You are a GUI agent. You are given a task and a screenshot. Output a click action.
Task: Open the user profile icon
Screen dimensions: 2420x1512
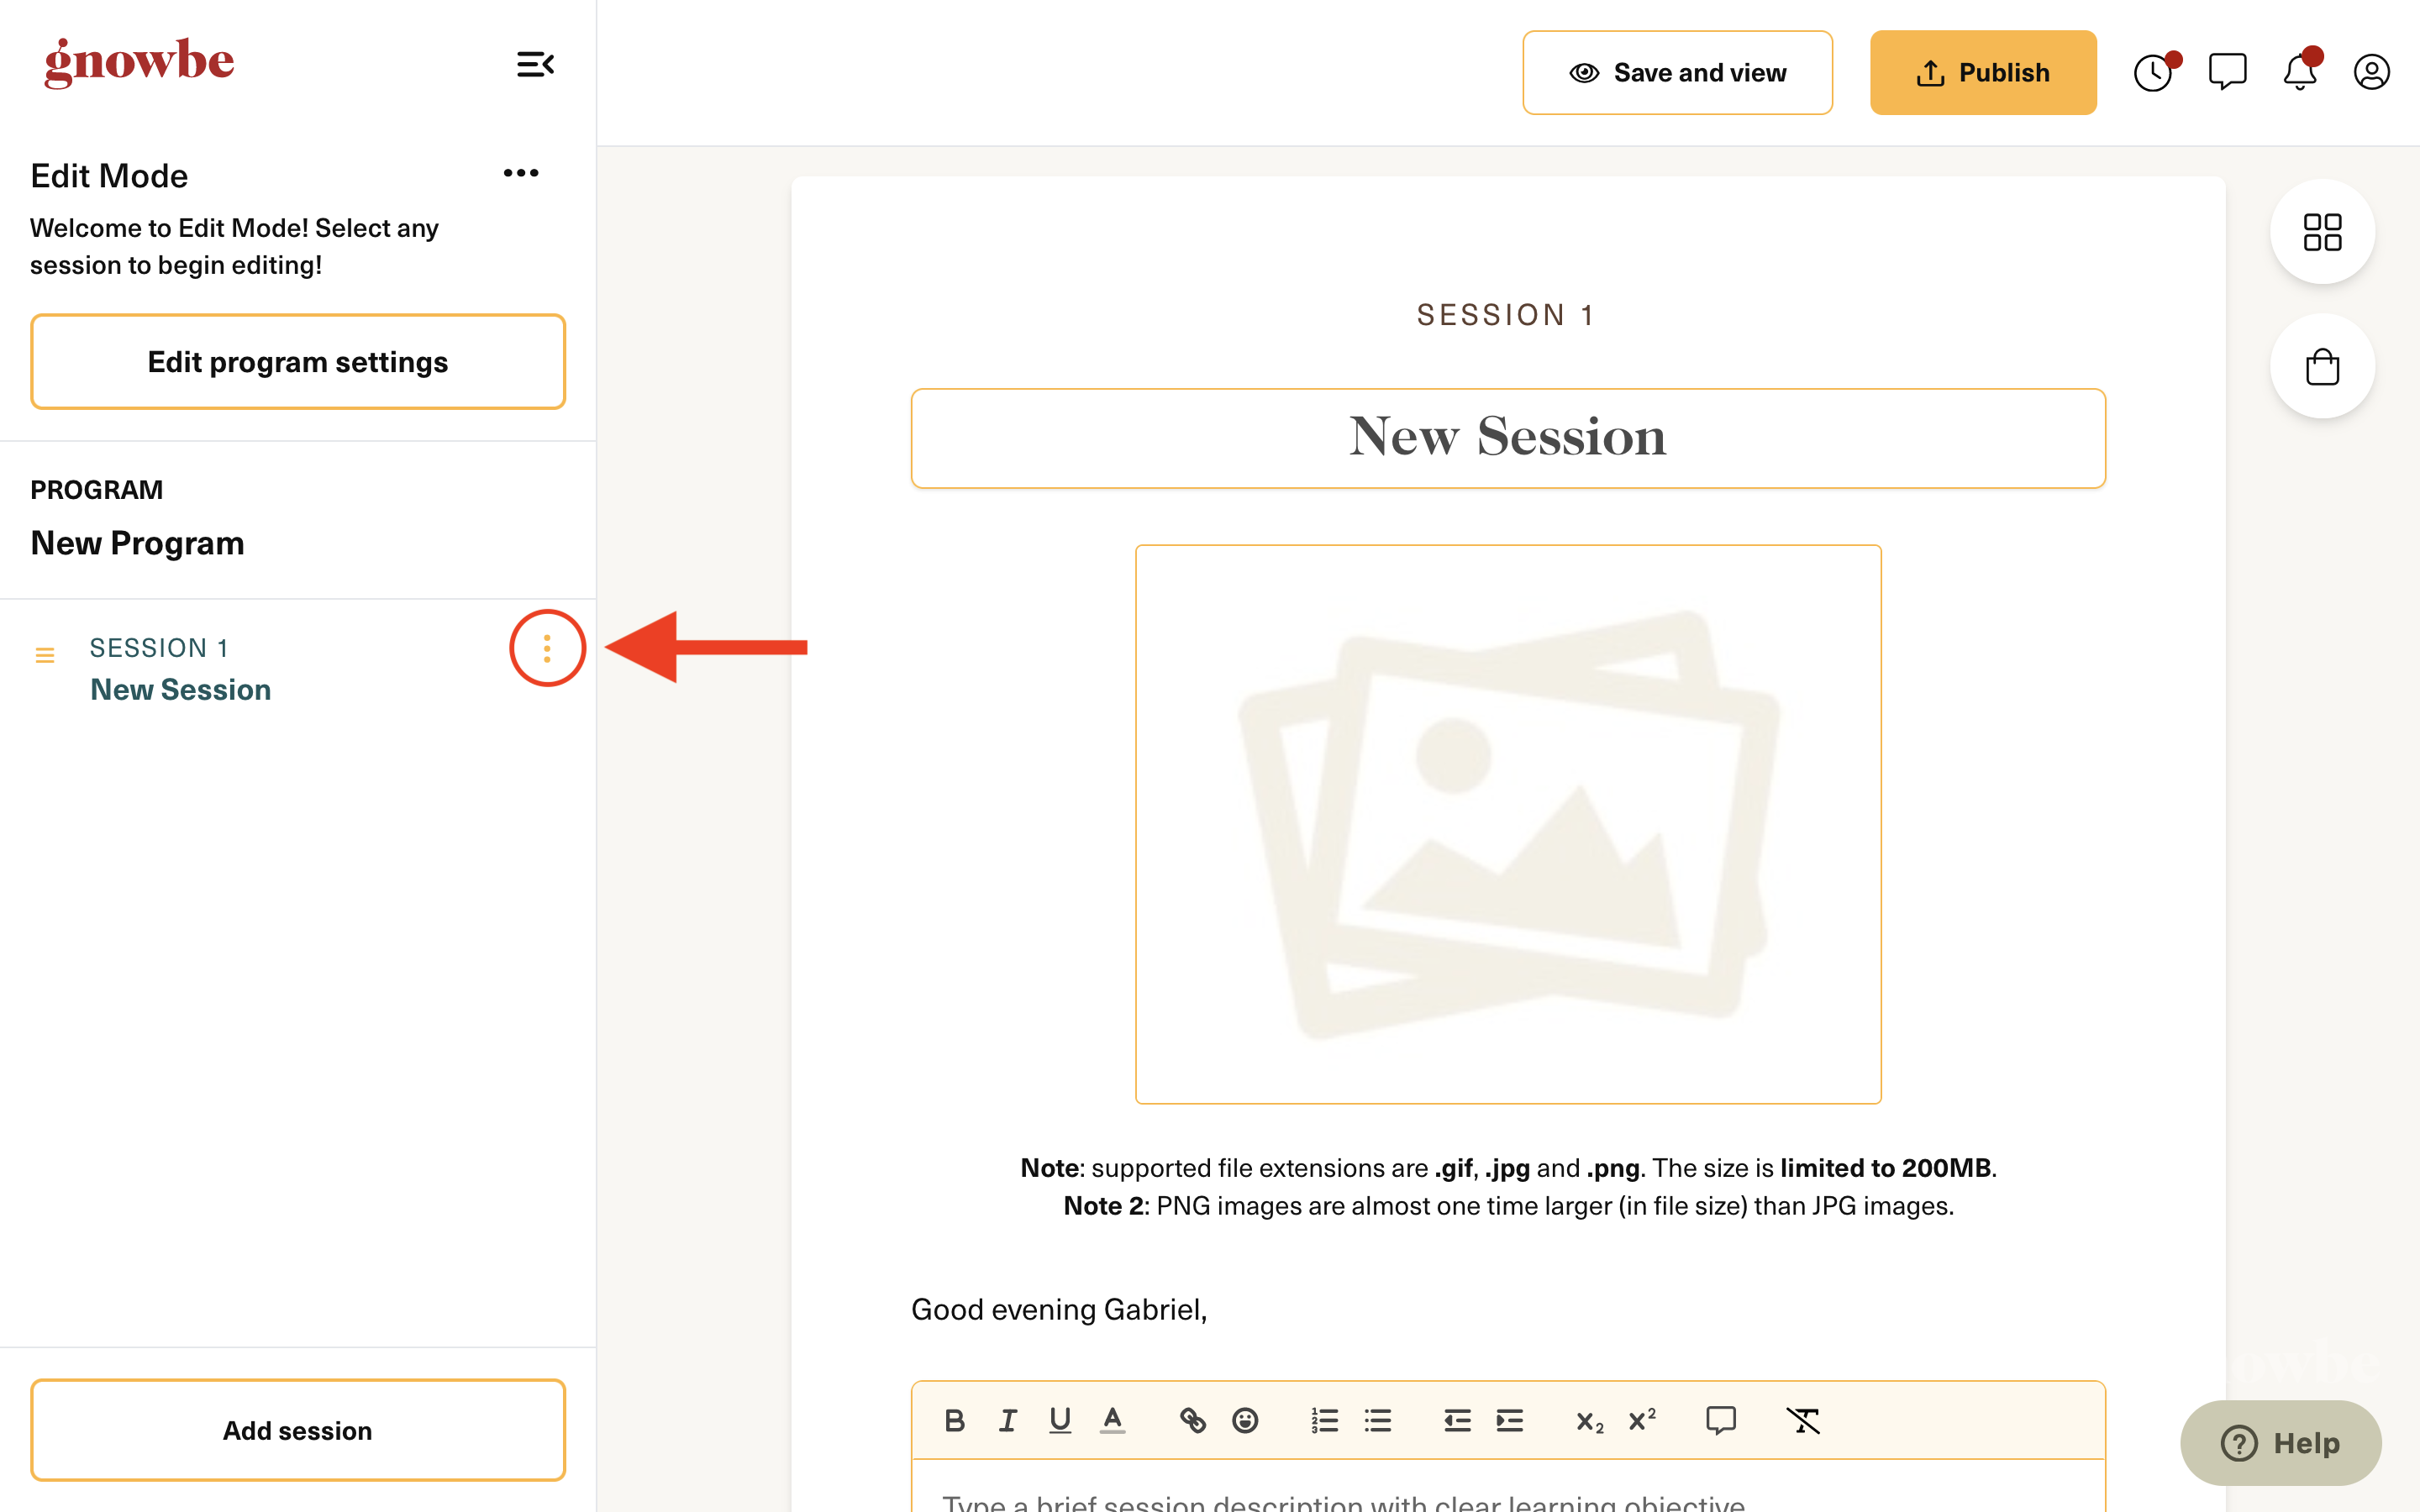coord(2371,72)
